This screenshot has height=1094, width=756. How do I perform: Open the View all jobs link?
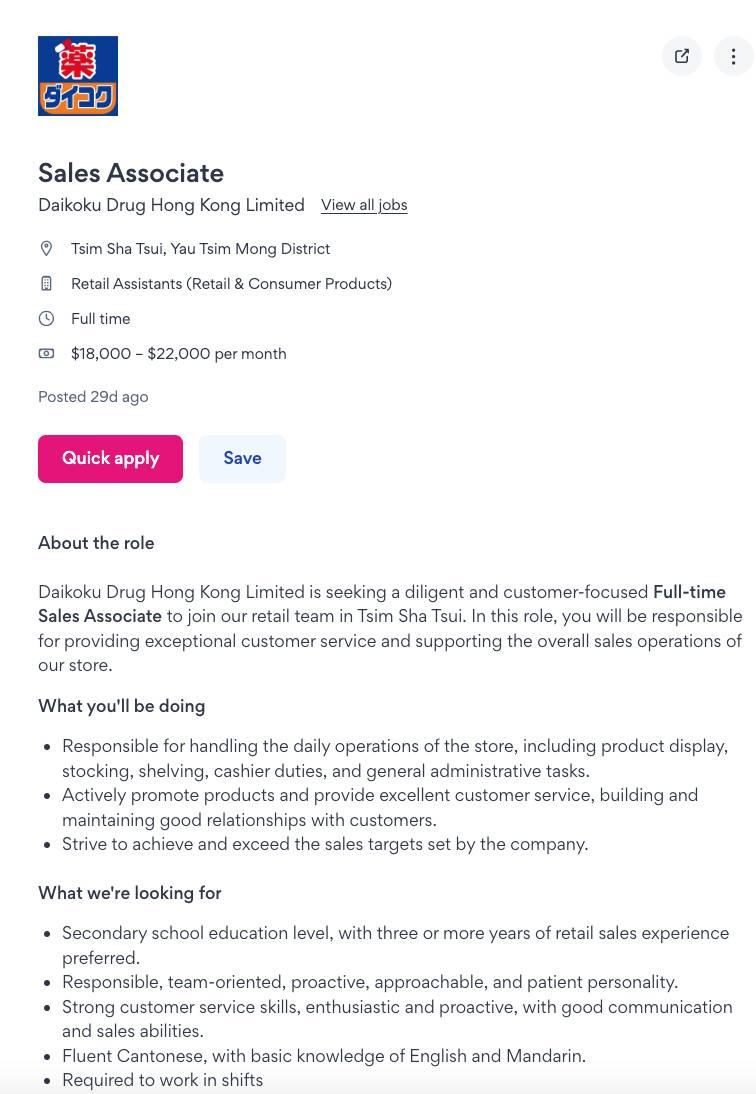pyautogui.click(x=364, y=205)
